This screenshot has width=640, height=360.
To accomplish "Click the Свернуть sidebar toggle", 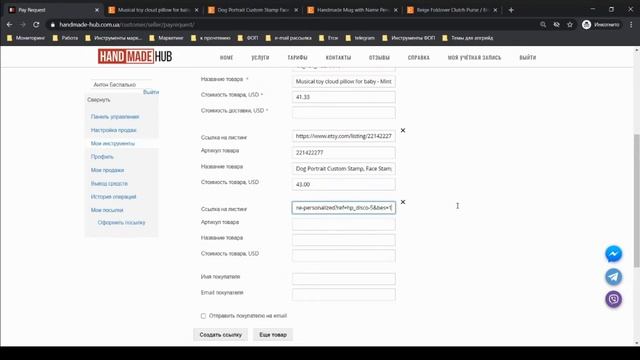I will pos(99,100).
